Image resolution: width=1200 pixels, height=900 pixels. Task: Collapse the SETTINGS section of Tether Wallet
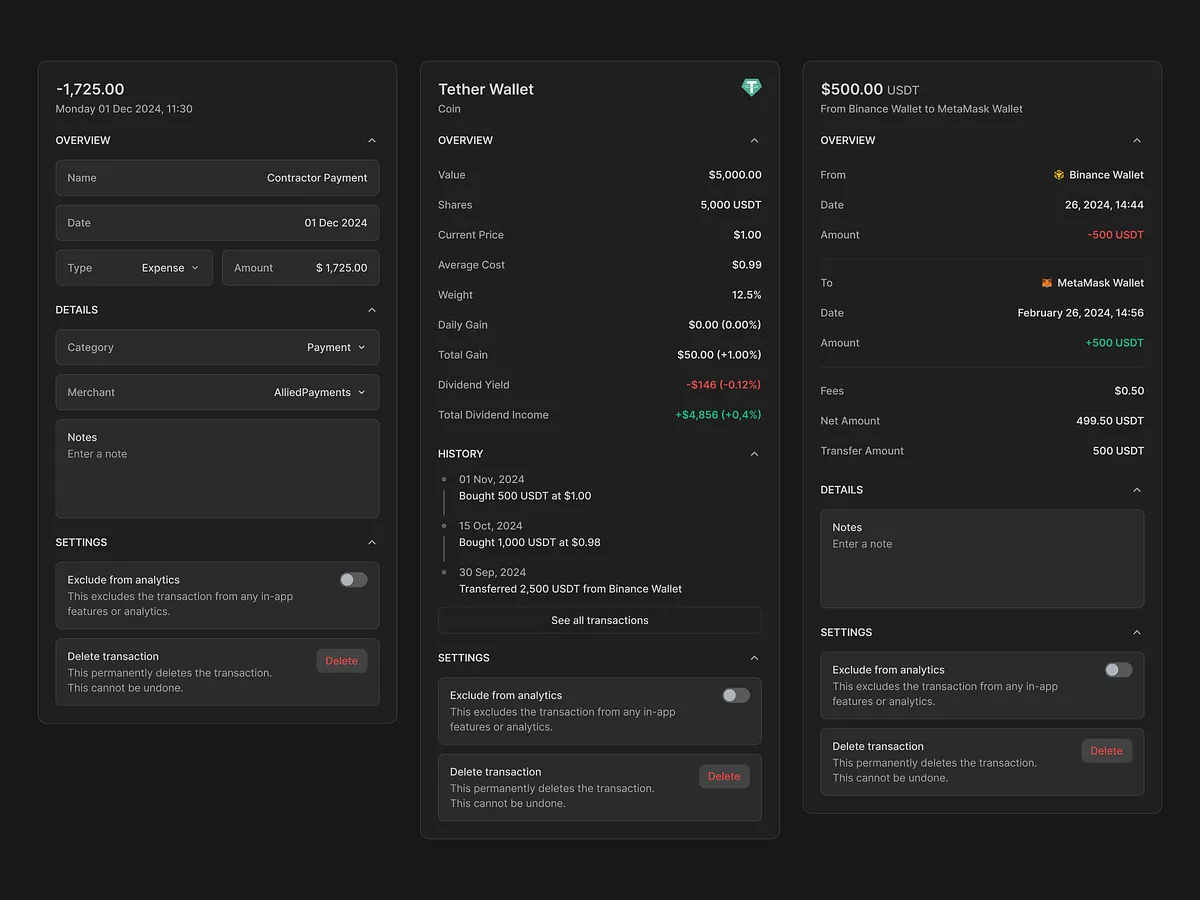pos(754,658)
